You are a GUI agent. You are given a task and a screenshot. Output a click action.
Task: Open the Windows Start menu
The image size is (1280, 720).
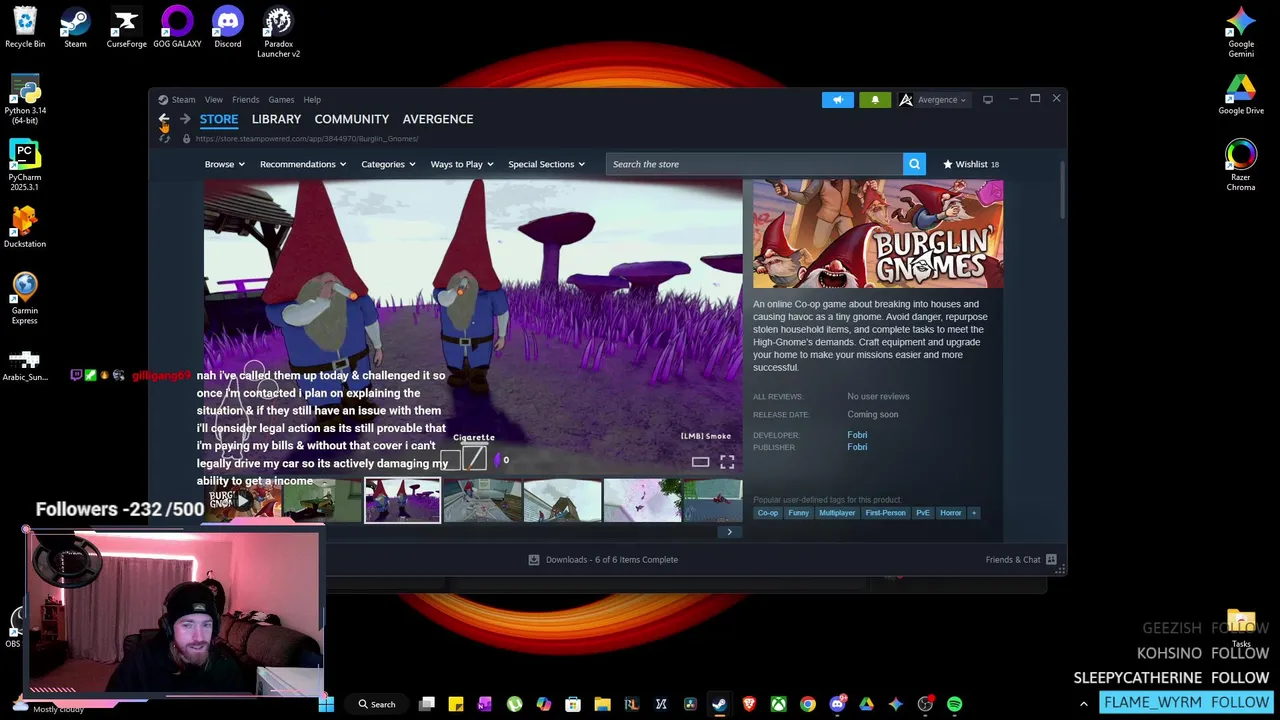pyautogui.click(x=326, y=704)
